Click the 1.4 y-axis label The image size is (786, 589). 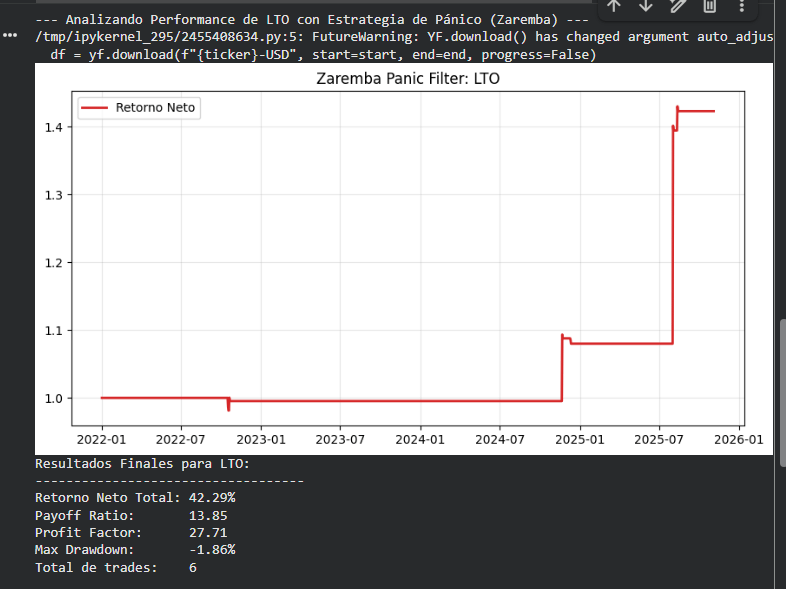(x=54, y=127)
